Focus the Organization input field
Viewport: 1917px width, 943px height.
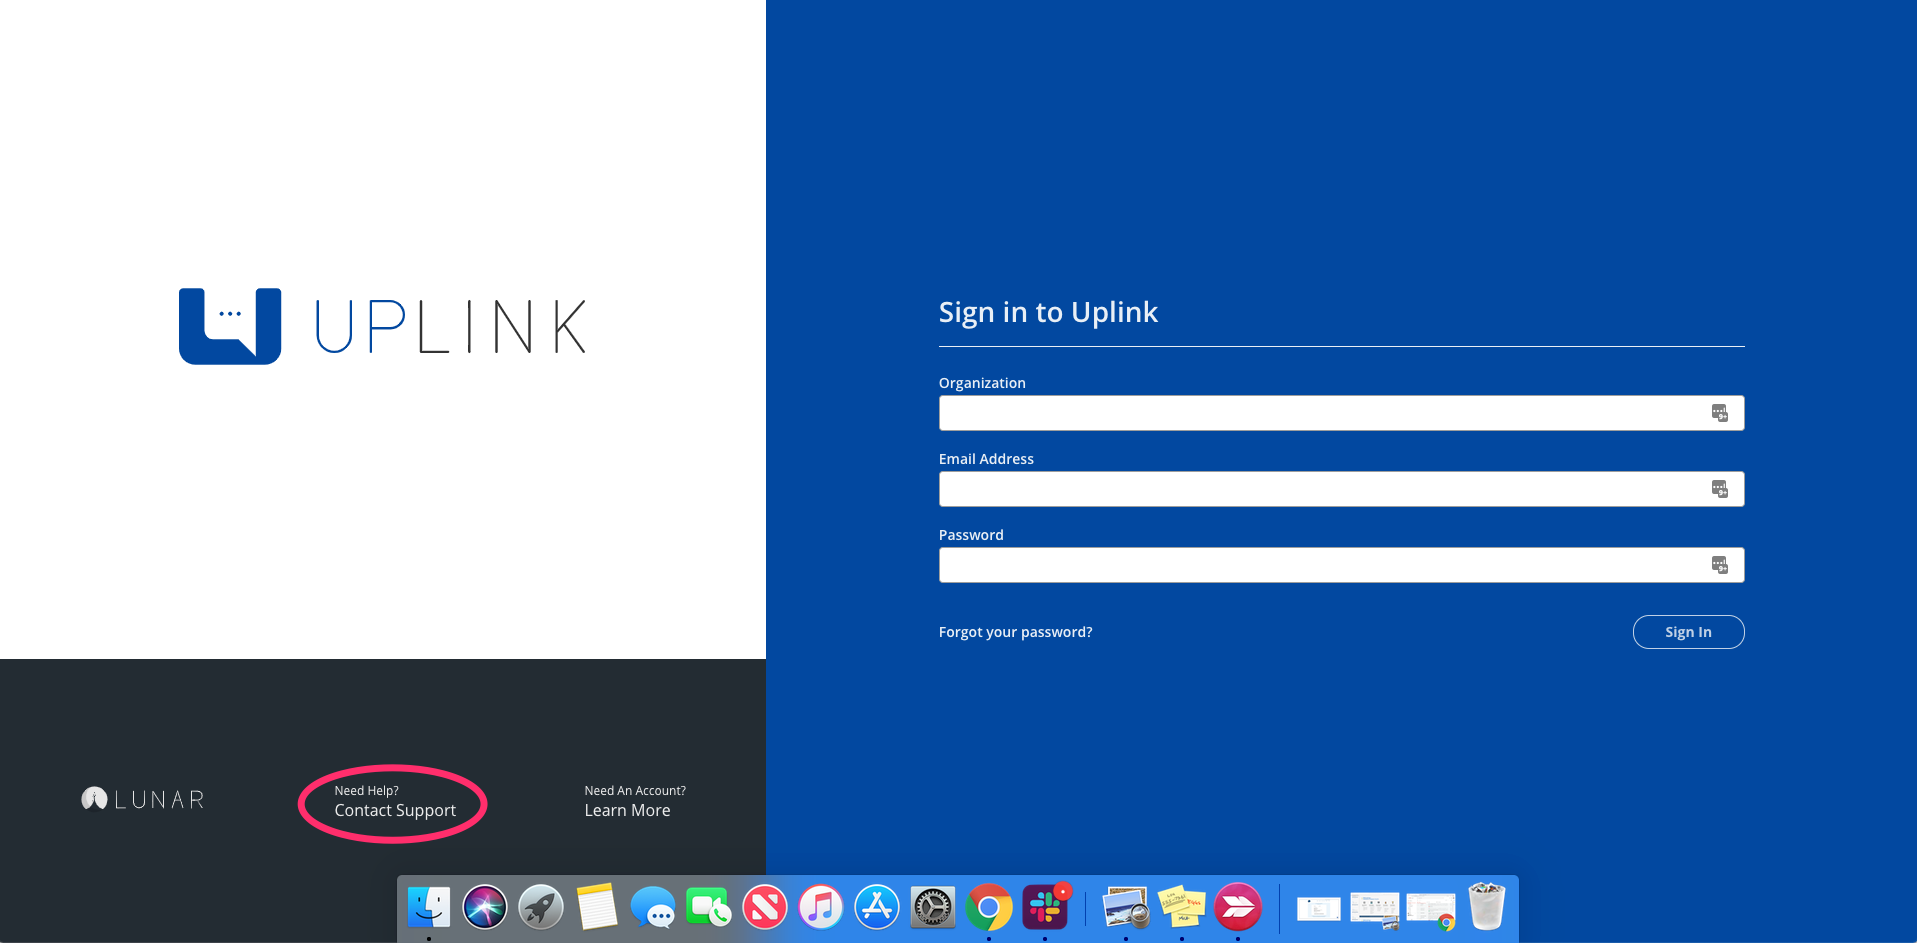1341,413
